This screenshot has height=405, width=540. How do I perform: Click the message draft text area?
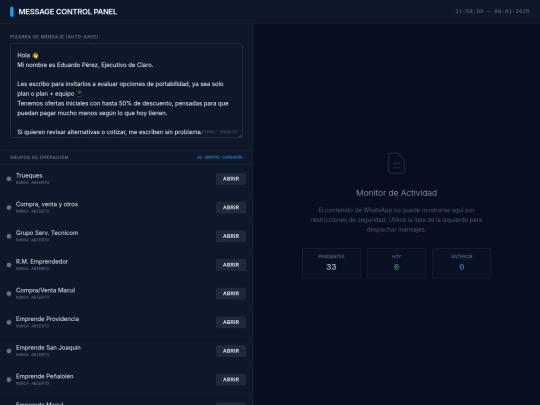pos(126,90)
